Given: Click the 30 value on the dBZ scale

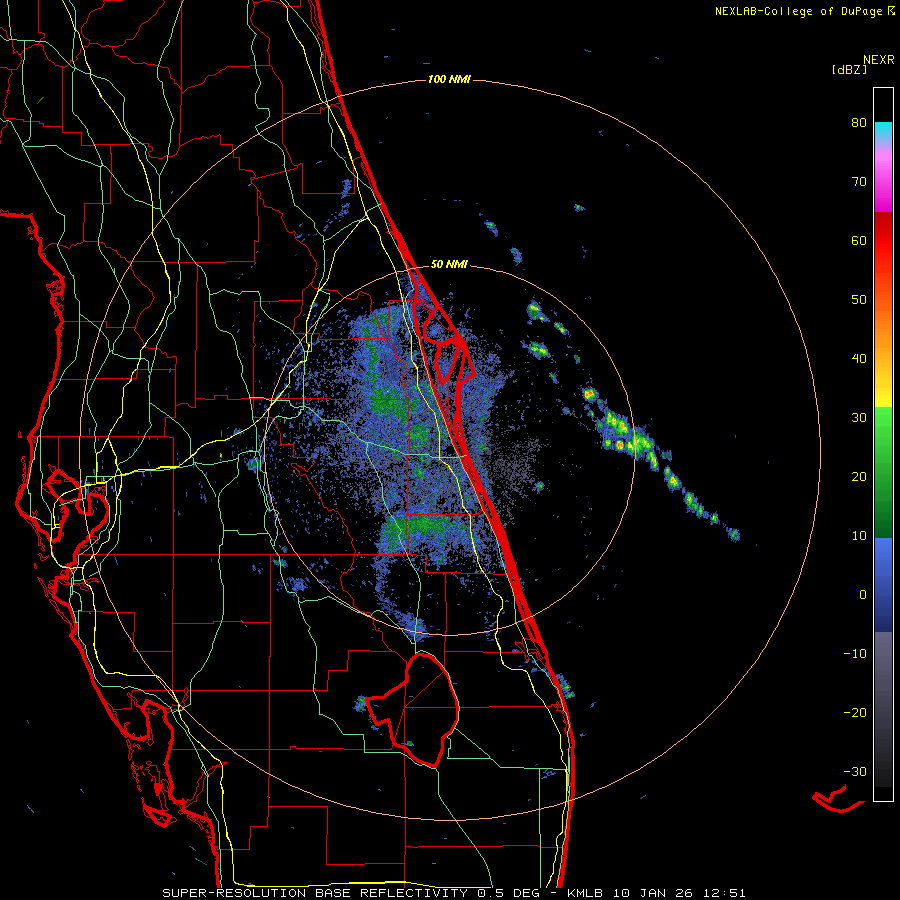Looking at the screenshot, I should [859, 418].
